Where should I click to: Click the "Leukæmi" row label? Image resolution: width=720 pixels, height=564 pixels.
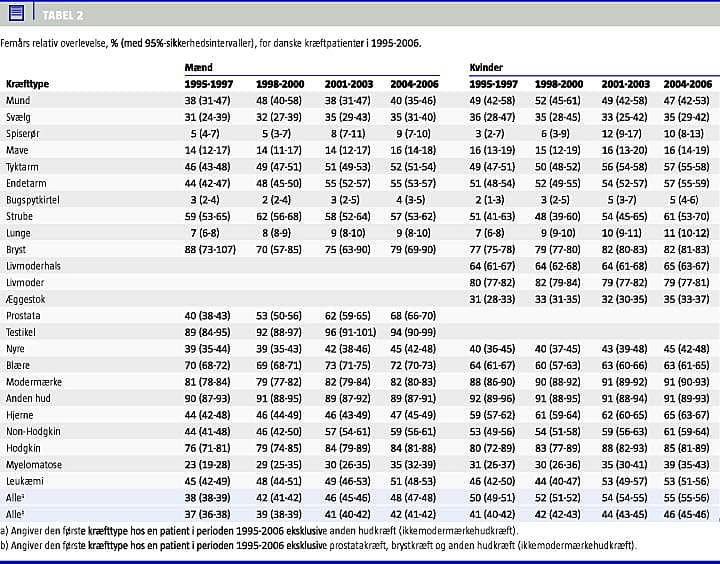click(25, 481)
